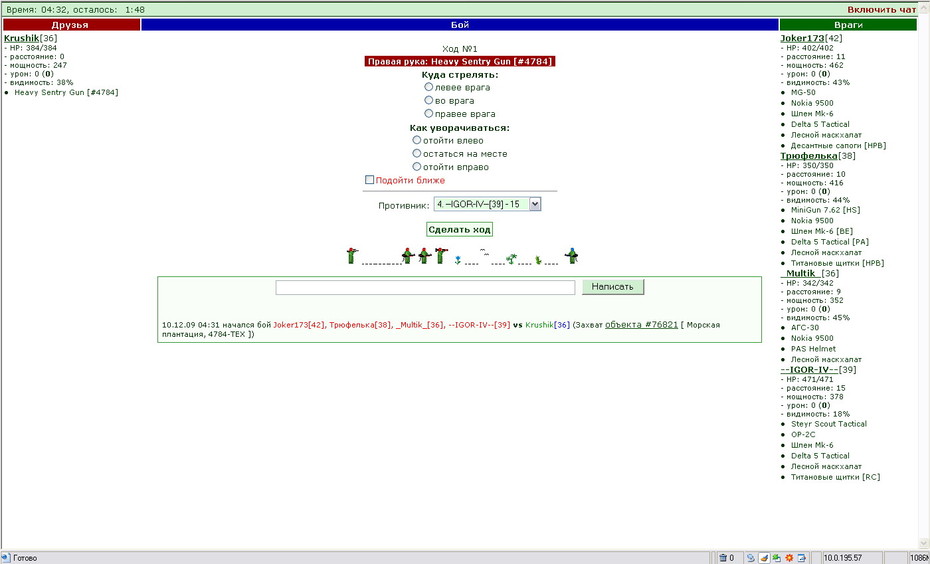
Task: Click 'Титановые щитки [RC]' under --IGOR-IV--
Action: [835, 477]
